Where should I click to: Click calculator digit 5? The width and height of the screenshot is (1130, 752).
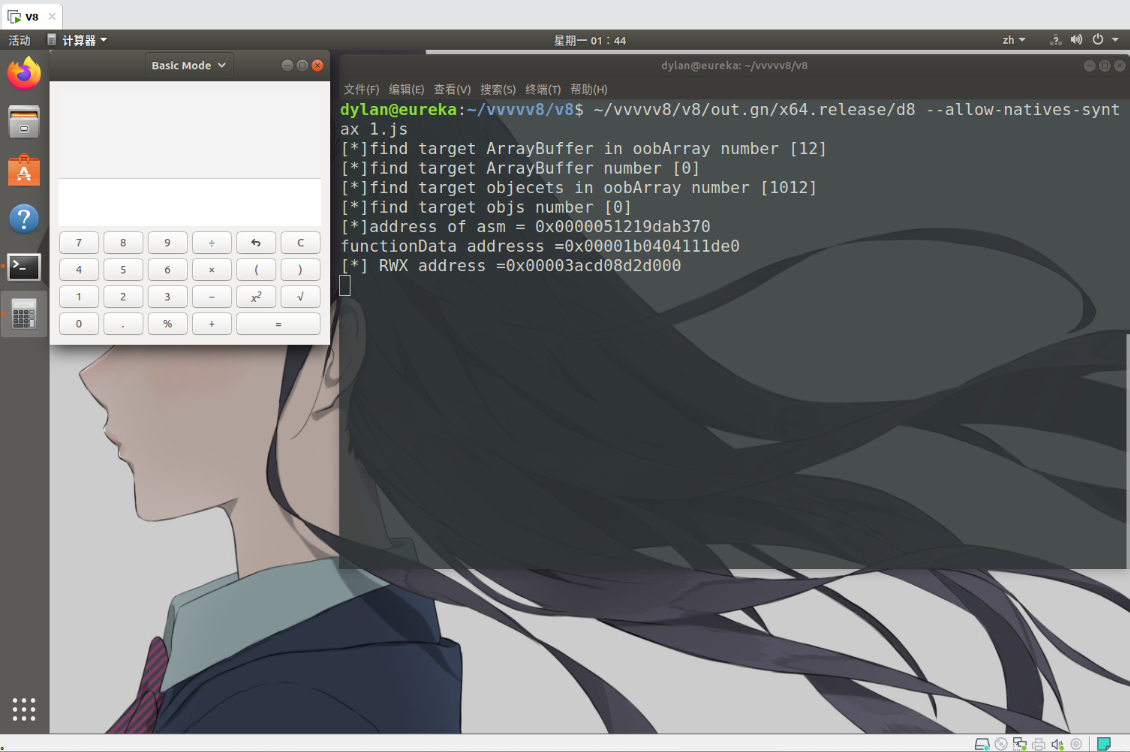[123, 270]
